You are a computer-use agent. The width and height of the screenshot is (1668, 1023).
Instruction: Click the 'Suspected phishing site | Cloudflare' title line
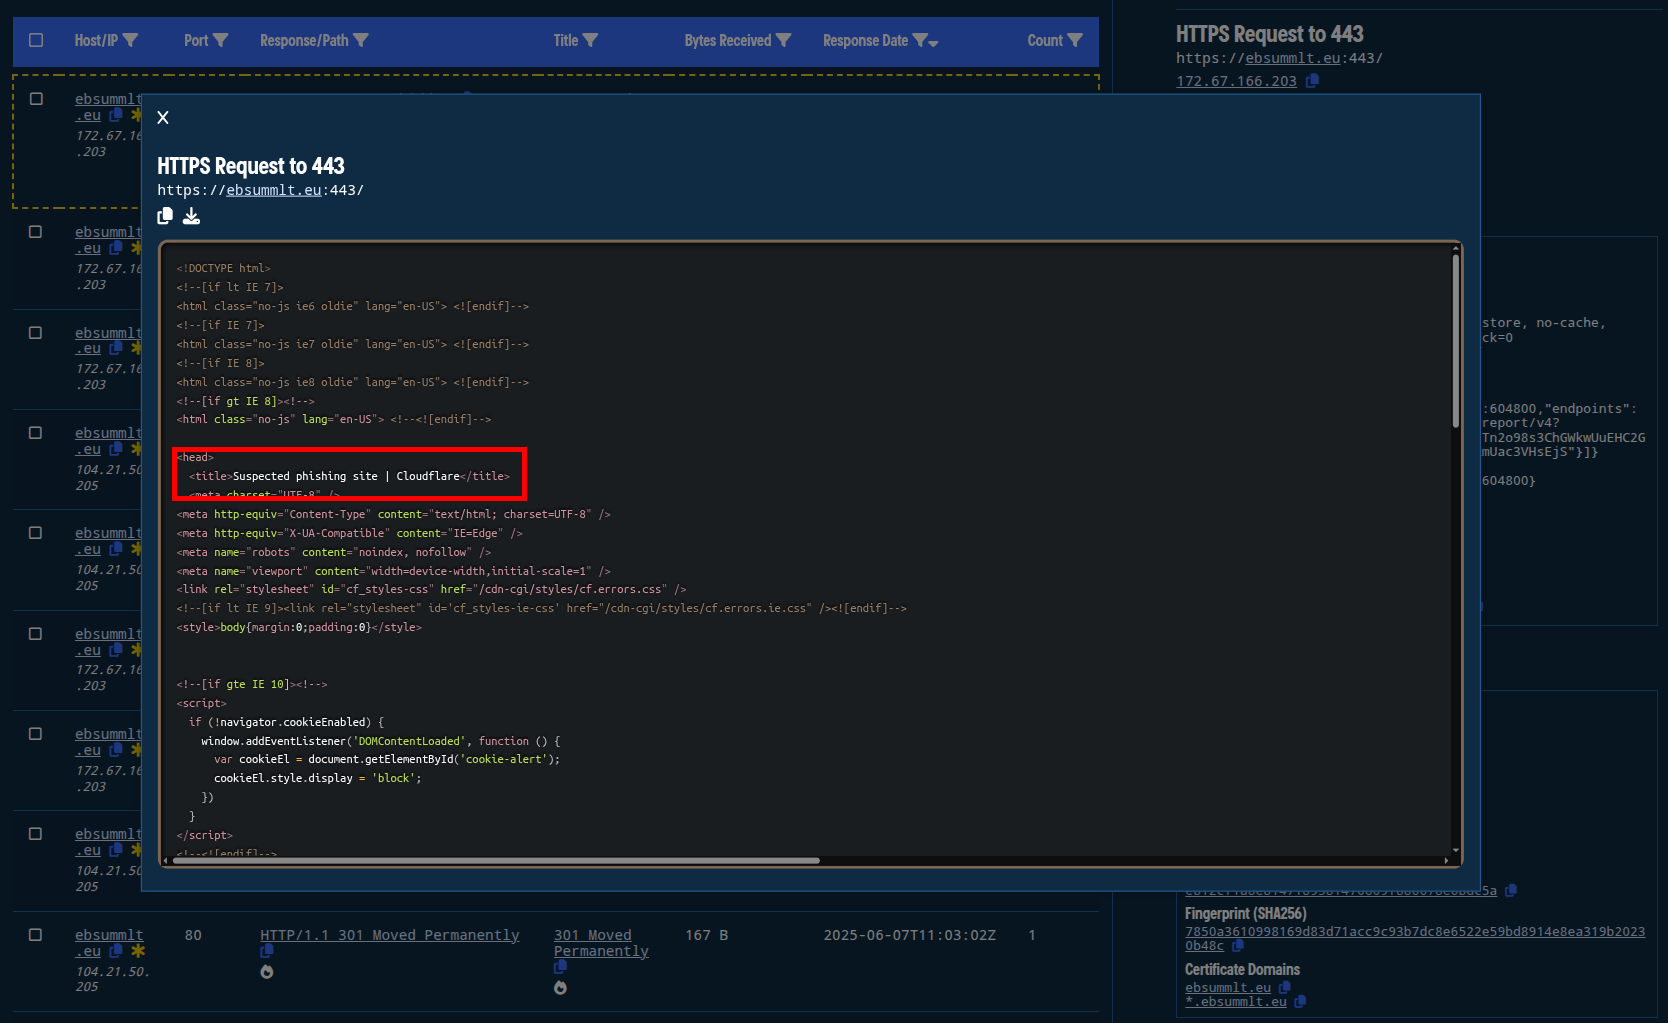[349, 476]
